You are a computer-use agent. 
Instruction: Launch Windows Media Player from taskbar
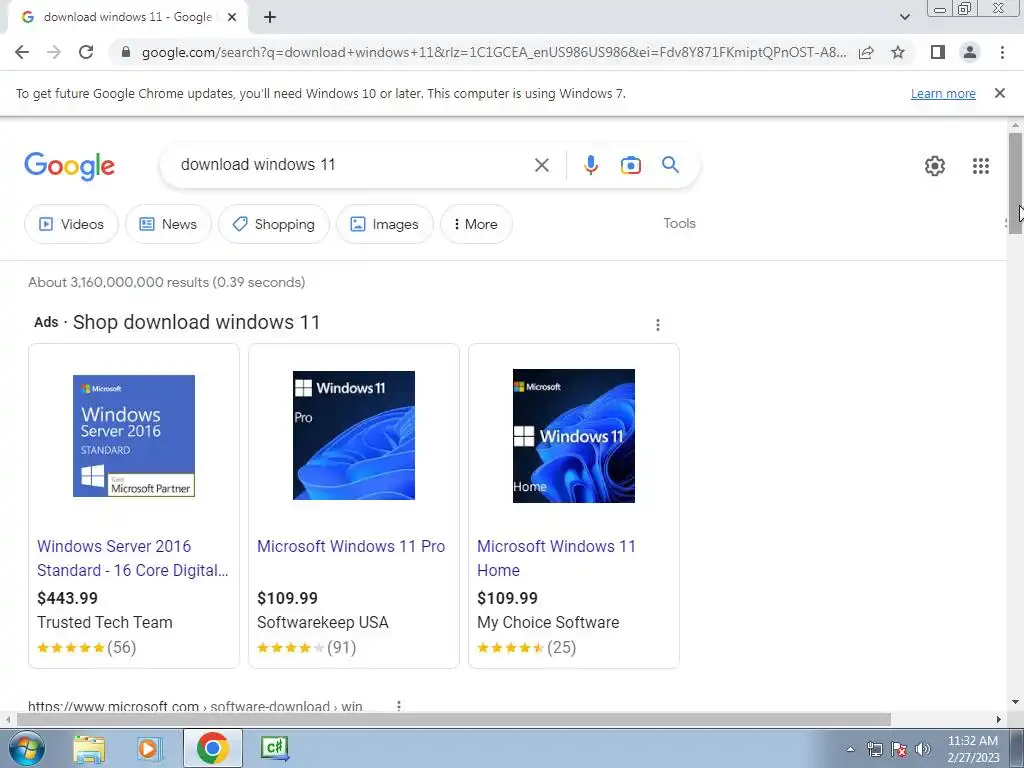tap(149, 748)
